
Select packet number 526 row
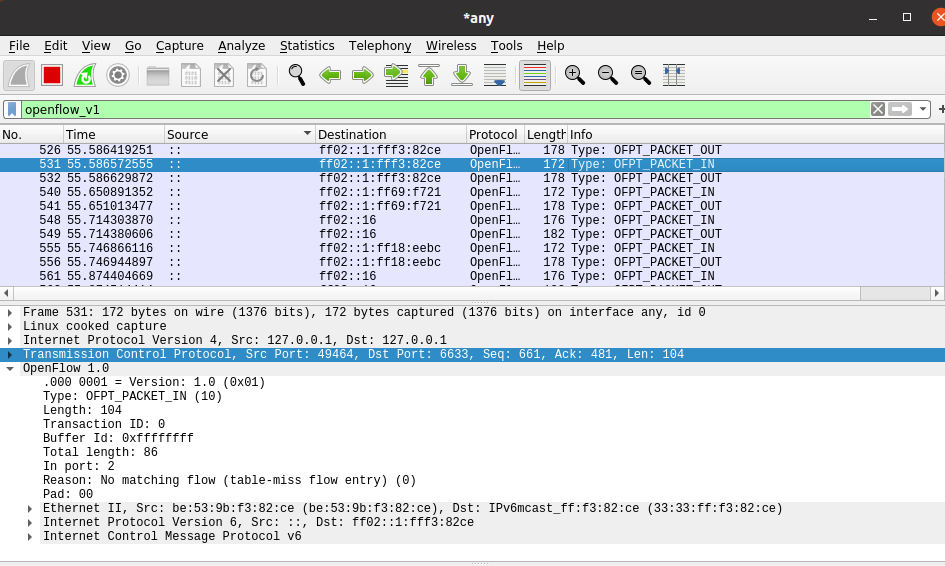pyautogui.click(x=472, y=150)
